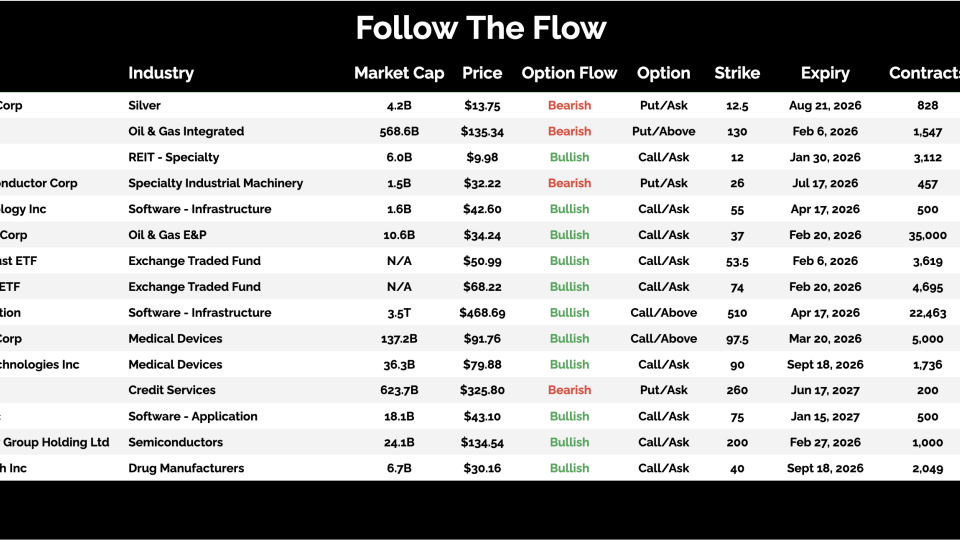The width and height of the screenshot is (960, 540).
Task: Click the Industry column header
Action: pos(161,73)
